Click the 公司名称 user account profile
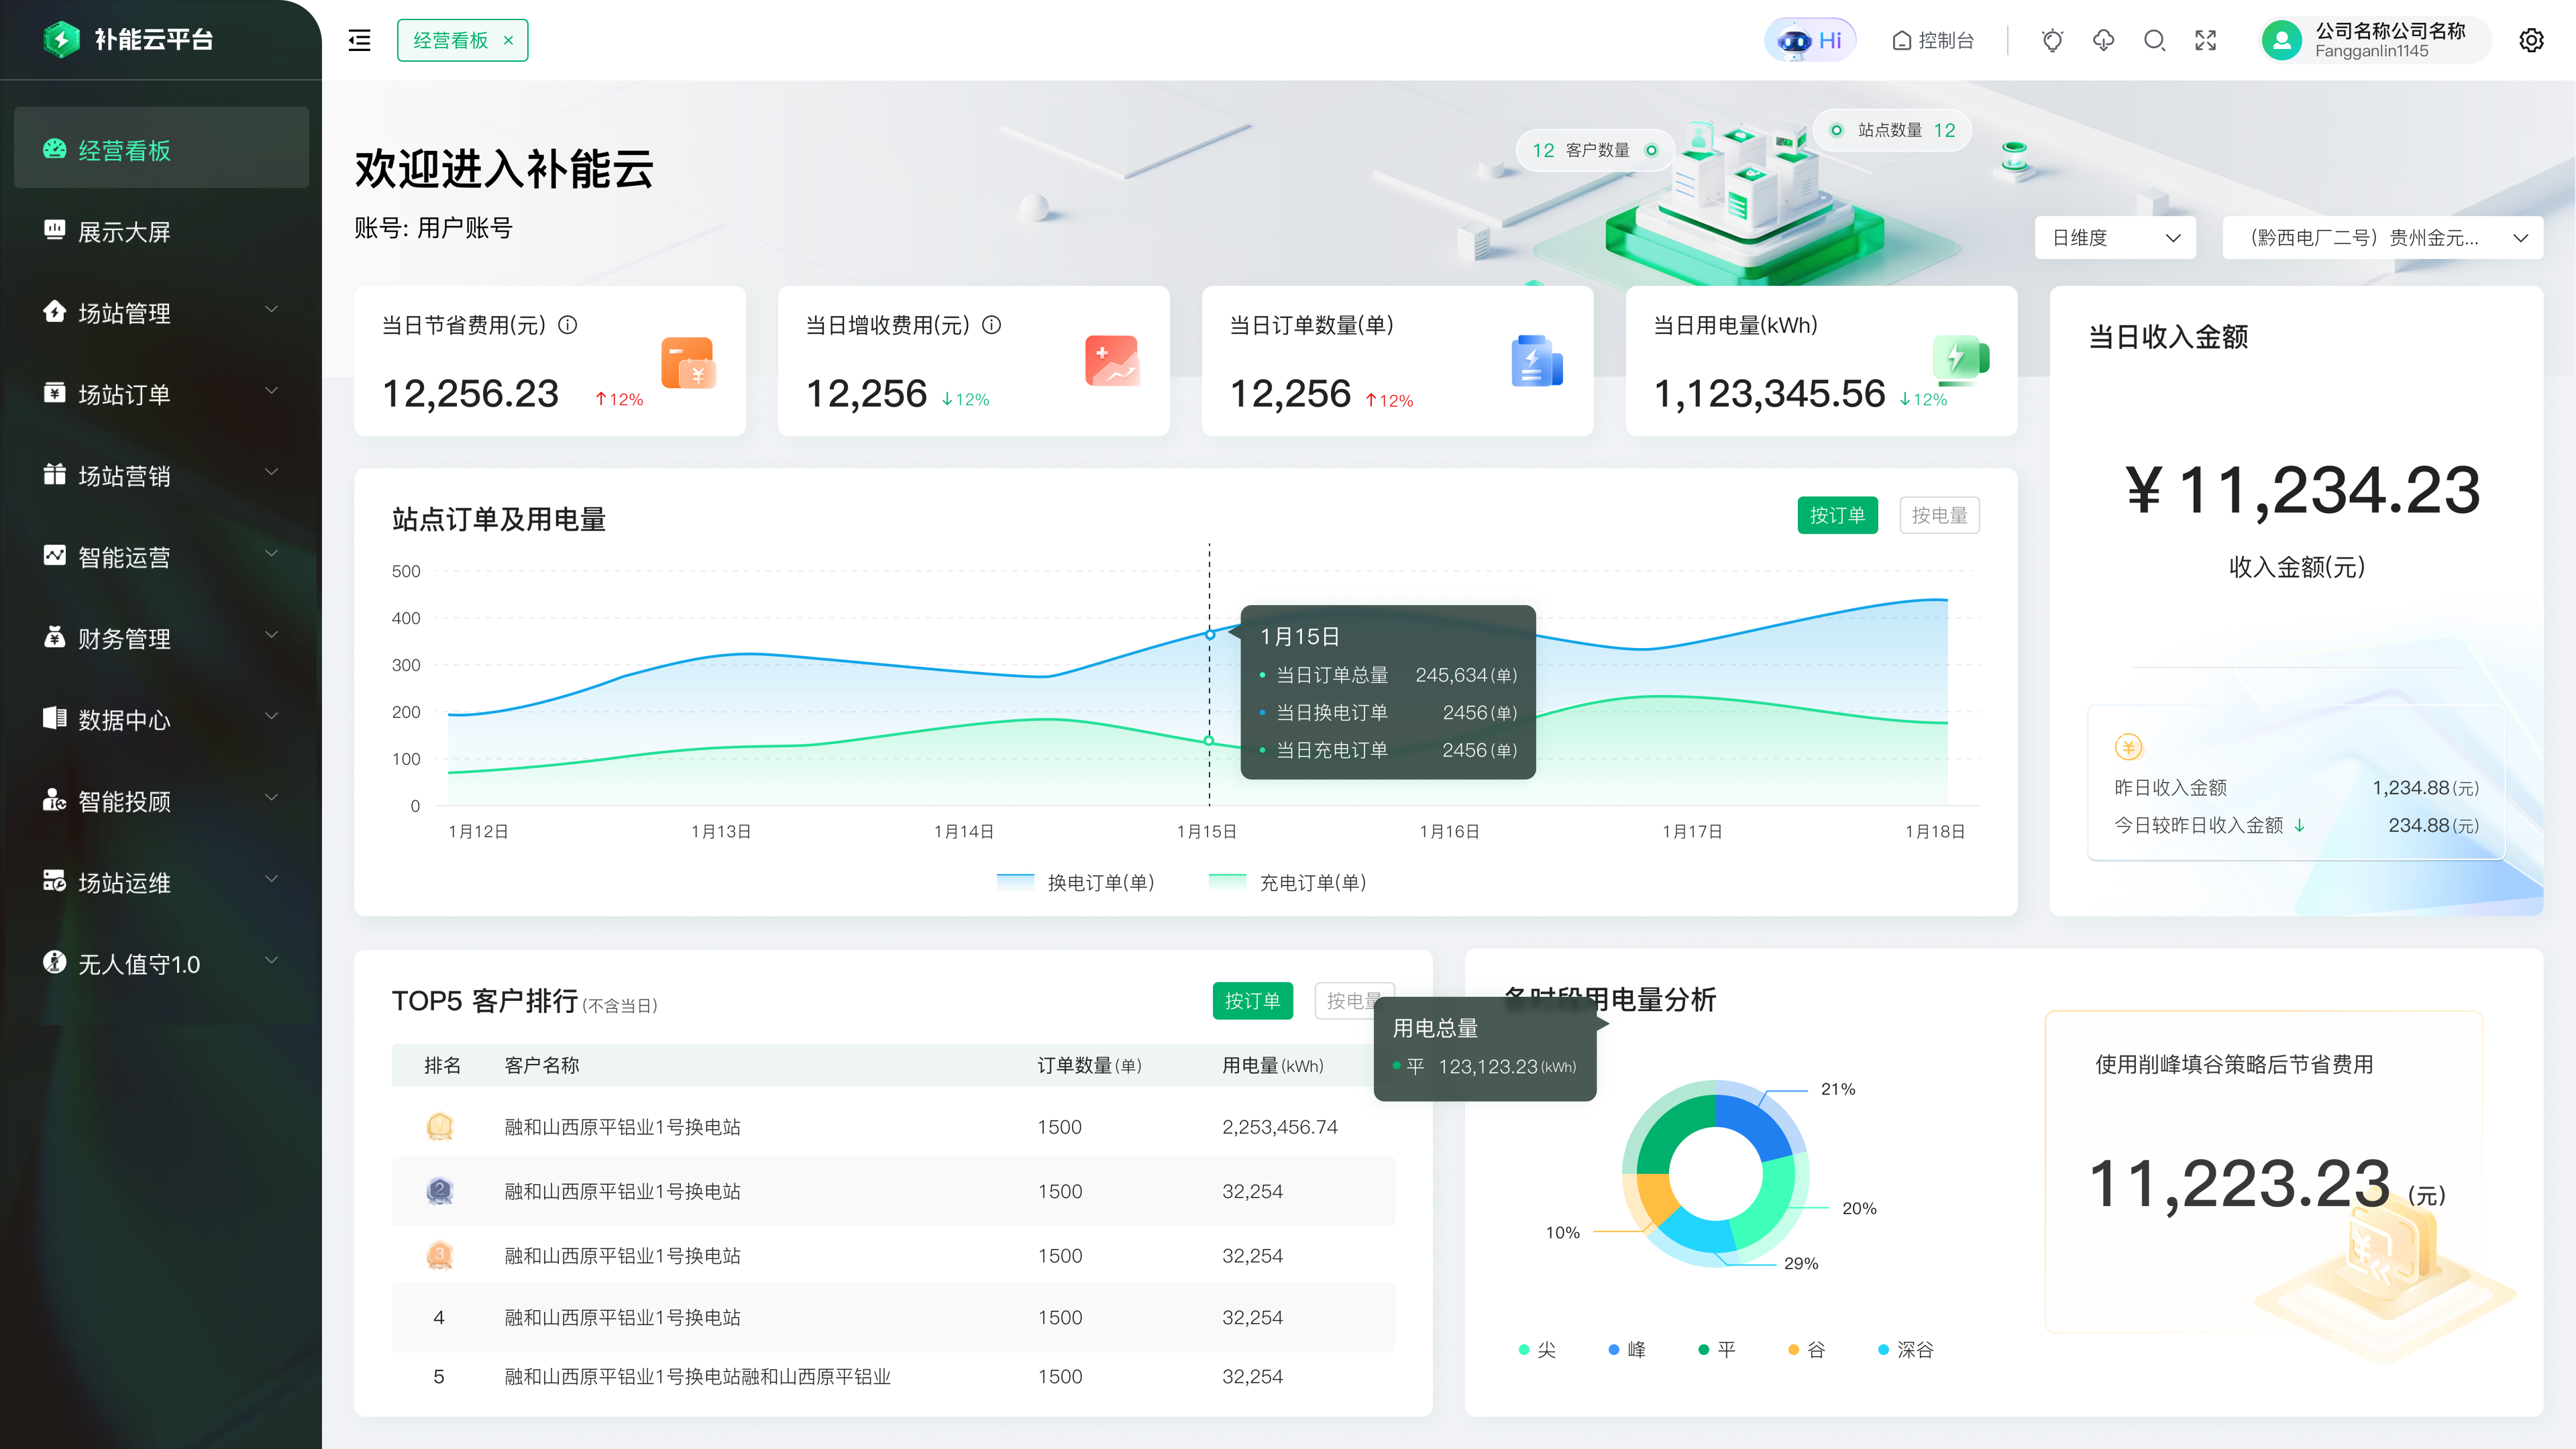 coord(2371,40)
